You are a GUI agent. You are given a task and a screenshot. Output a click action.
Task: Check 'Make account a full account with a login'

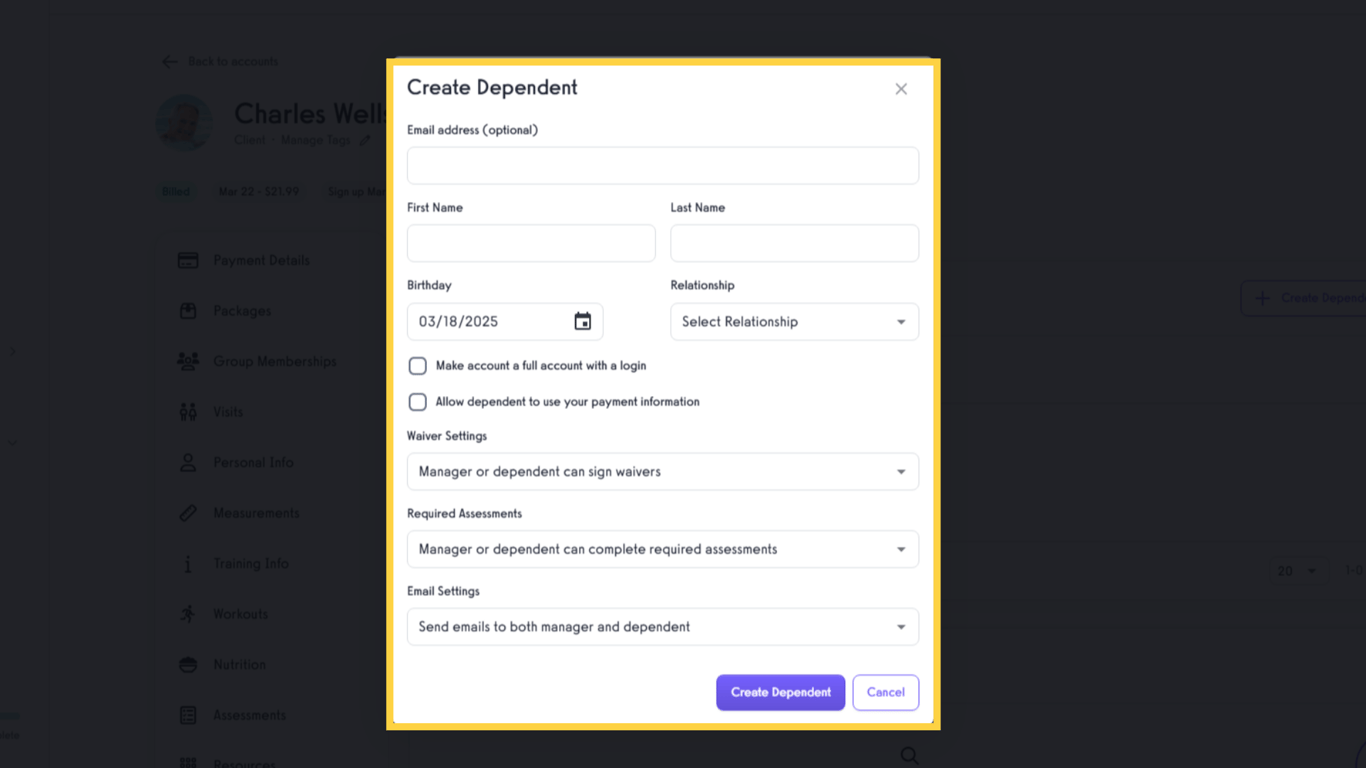pyautogui.click(x=417, y=365)
